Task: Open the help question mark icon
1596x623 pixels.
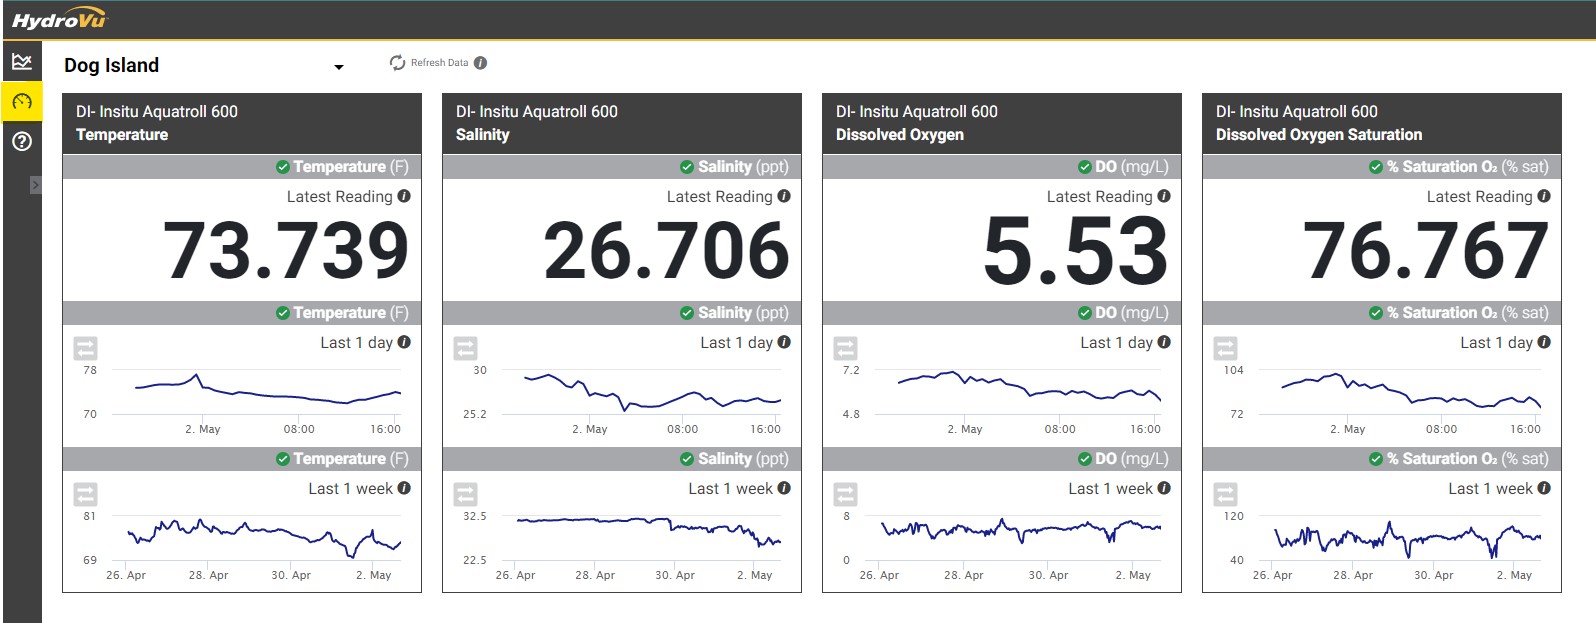Action: click(22, 142)
